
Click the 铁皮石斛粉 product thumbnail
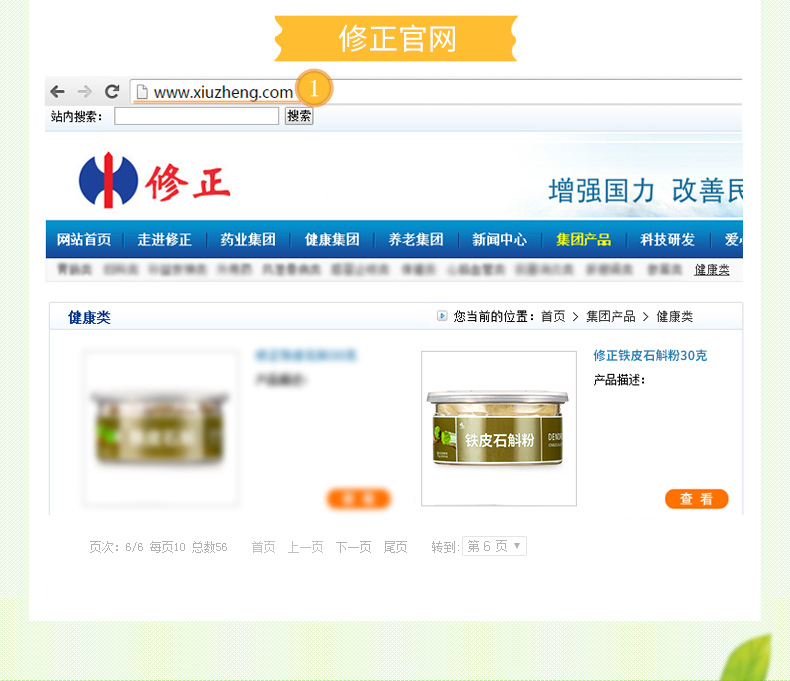(x=498, y=428)
